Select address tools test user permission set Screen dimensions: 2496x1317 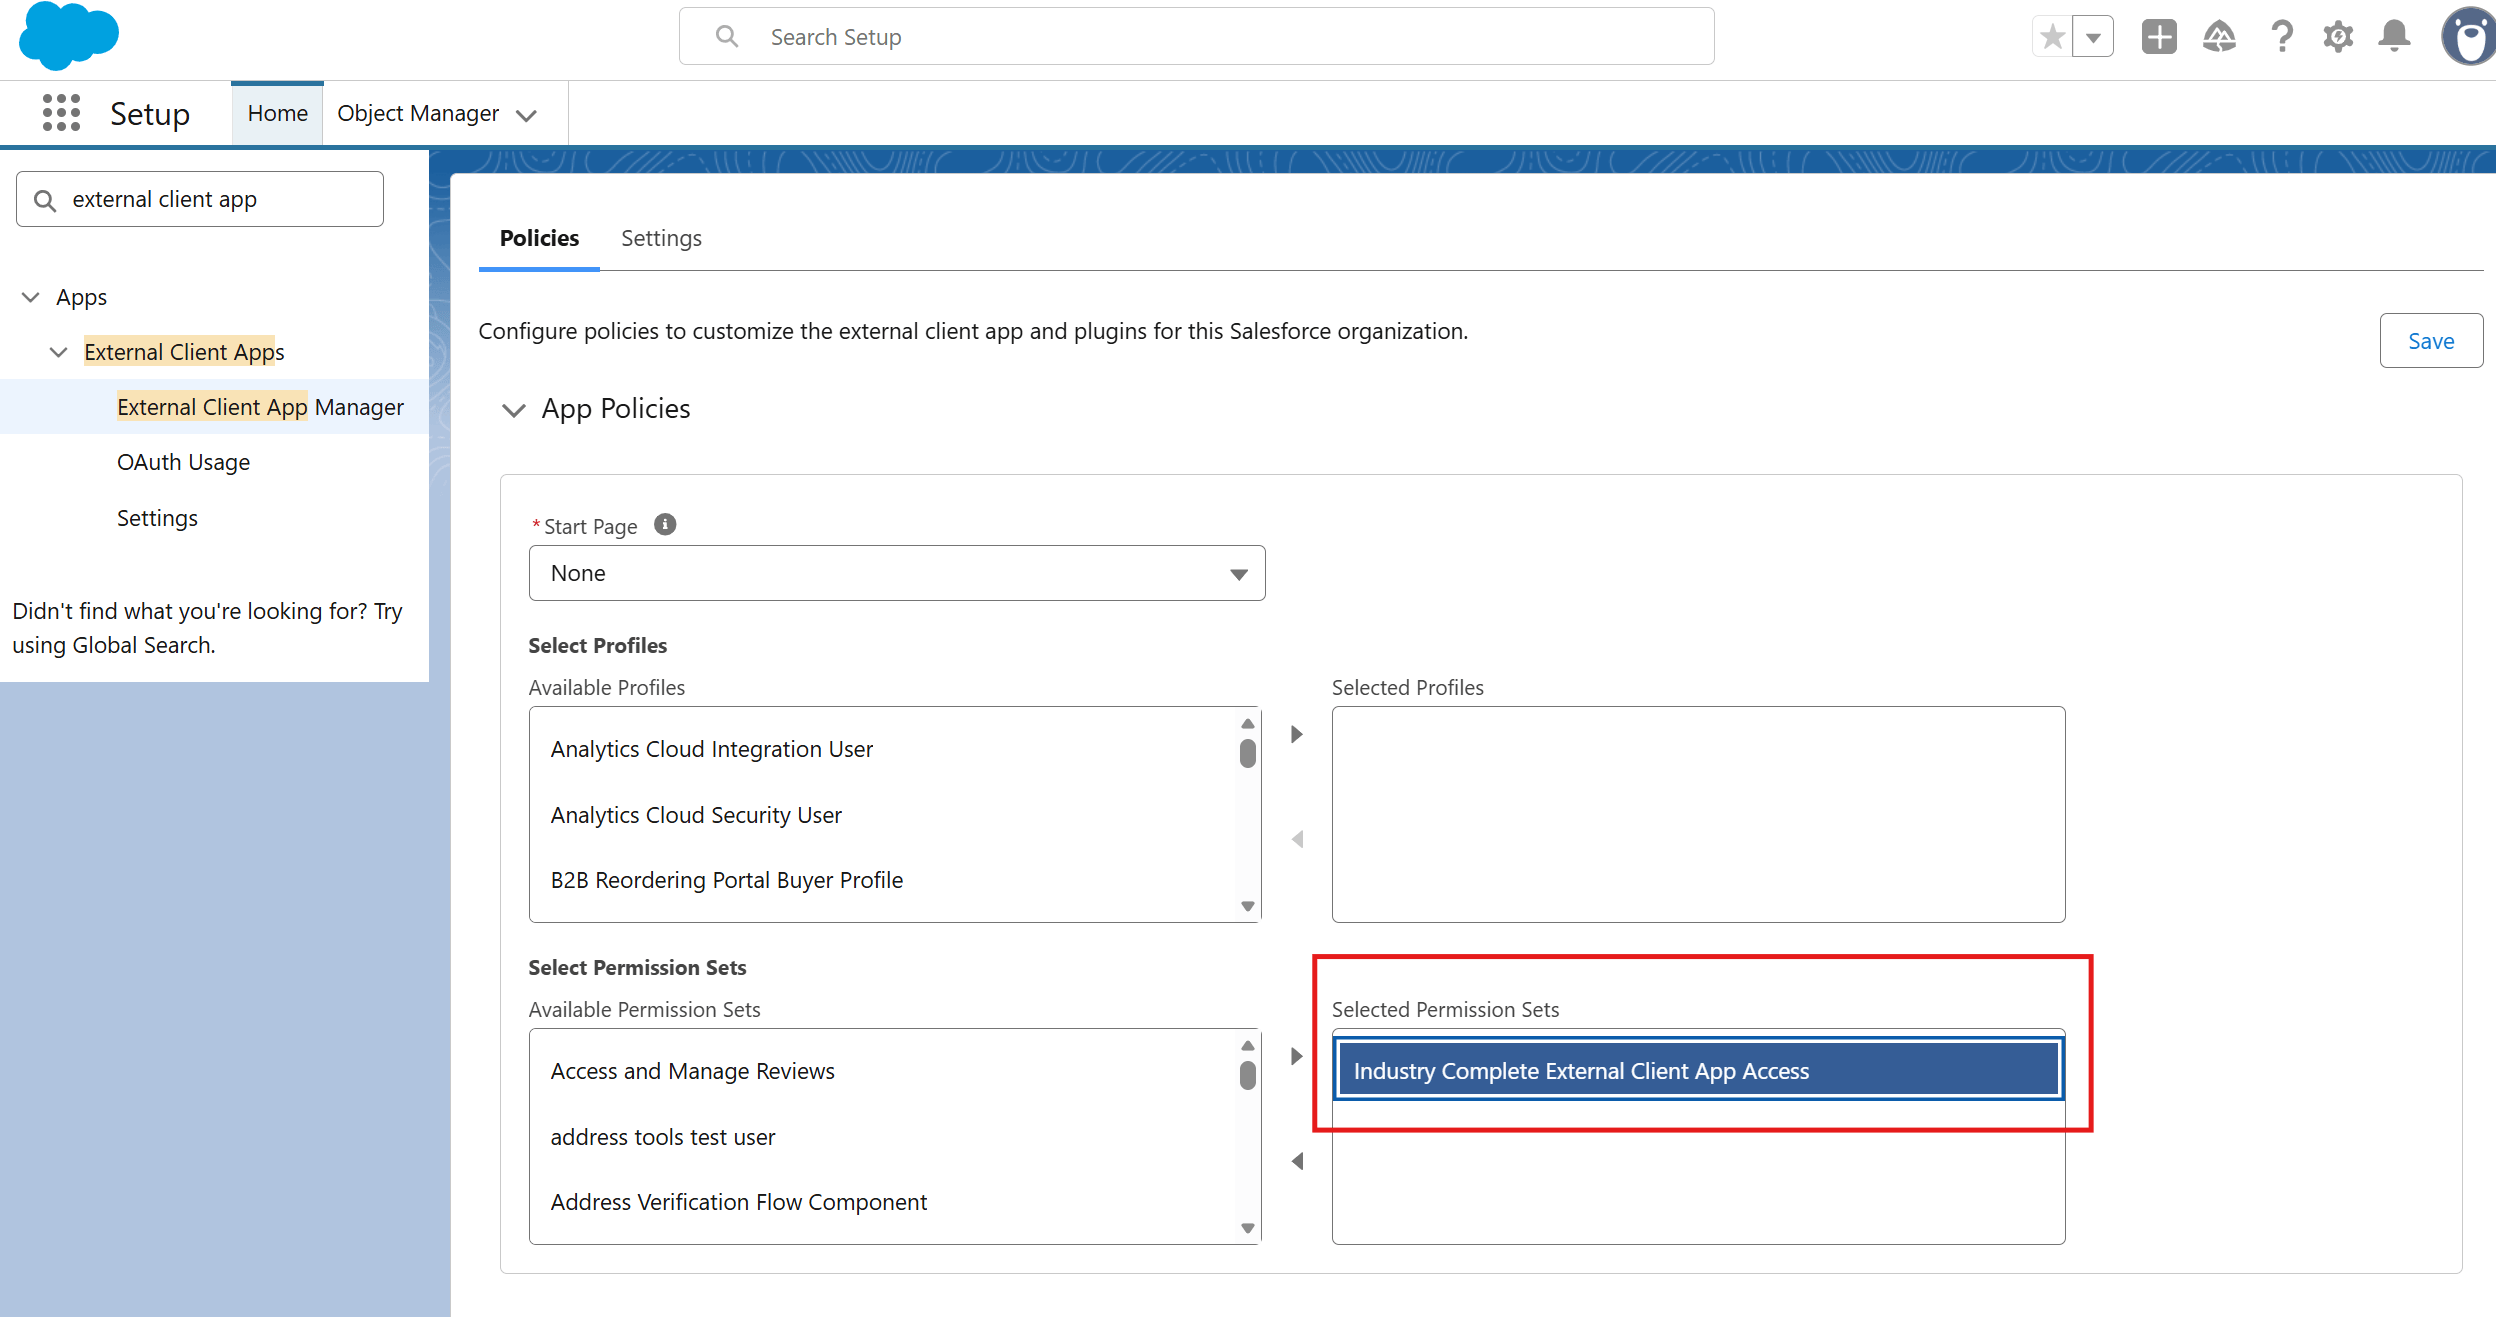(x=882, y=1137)
